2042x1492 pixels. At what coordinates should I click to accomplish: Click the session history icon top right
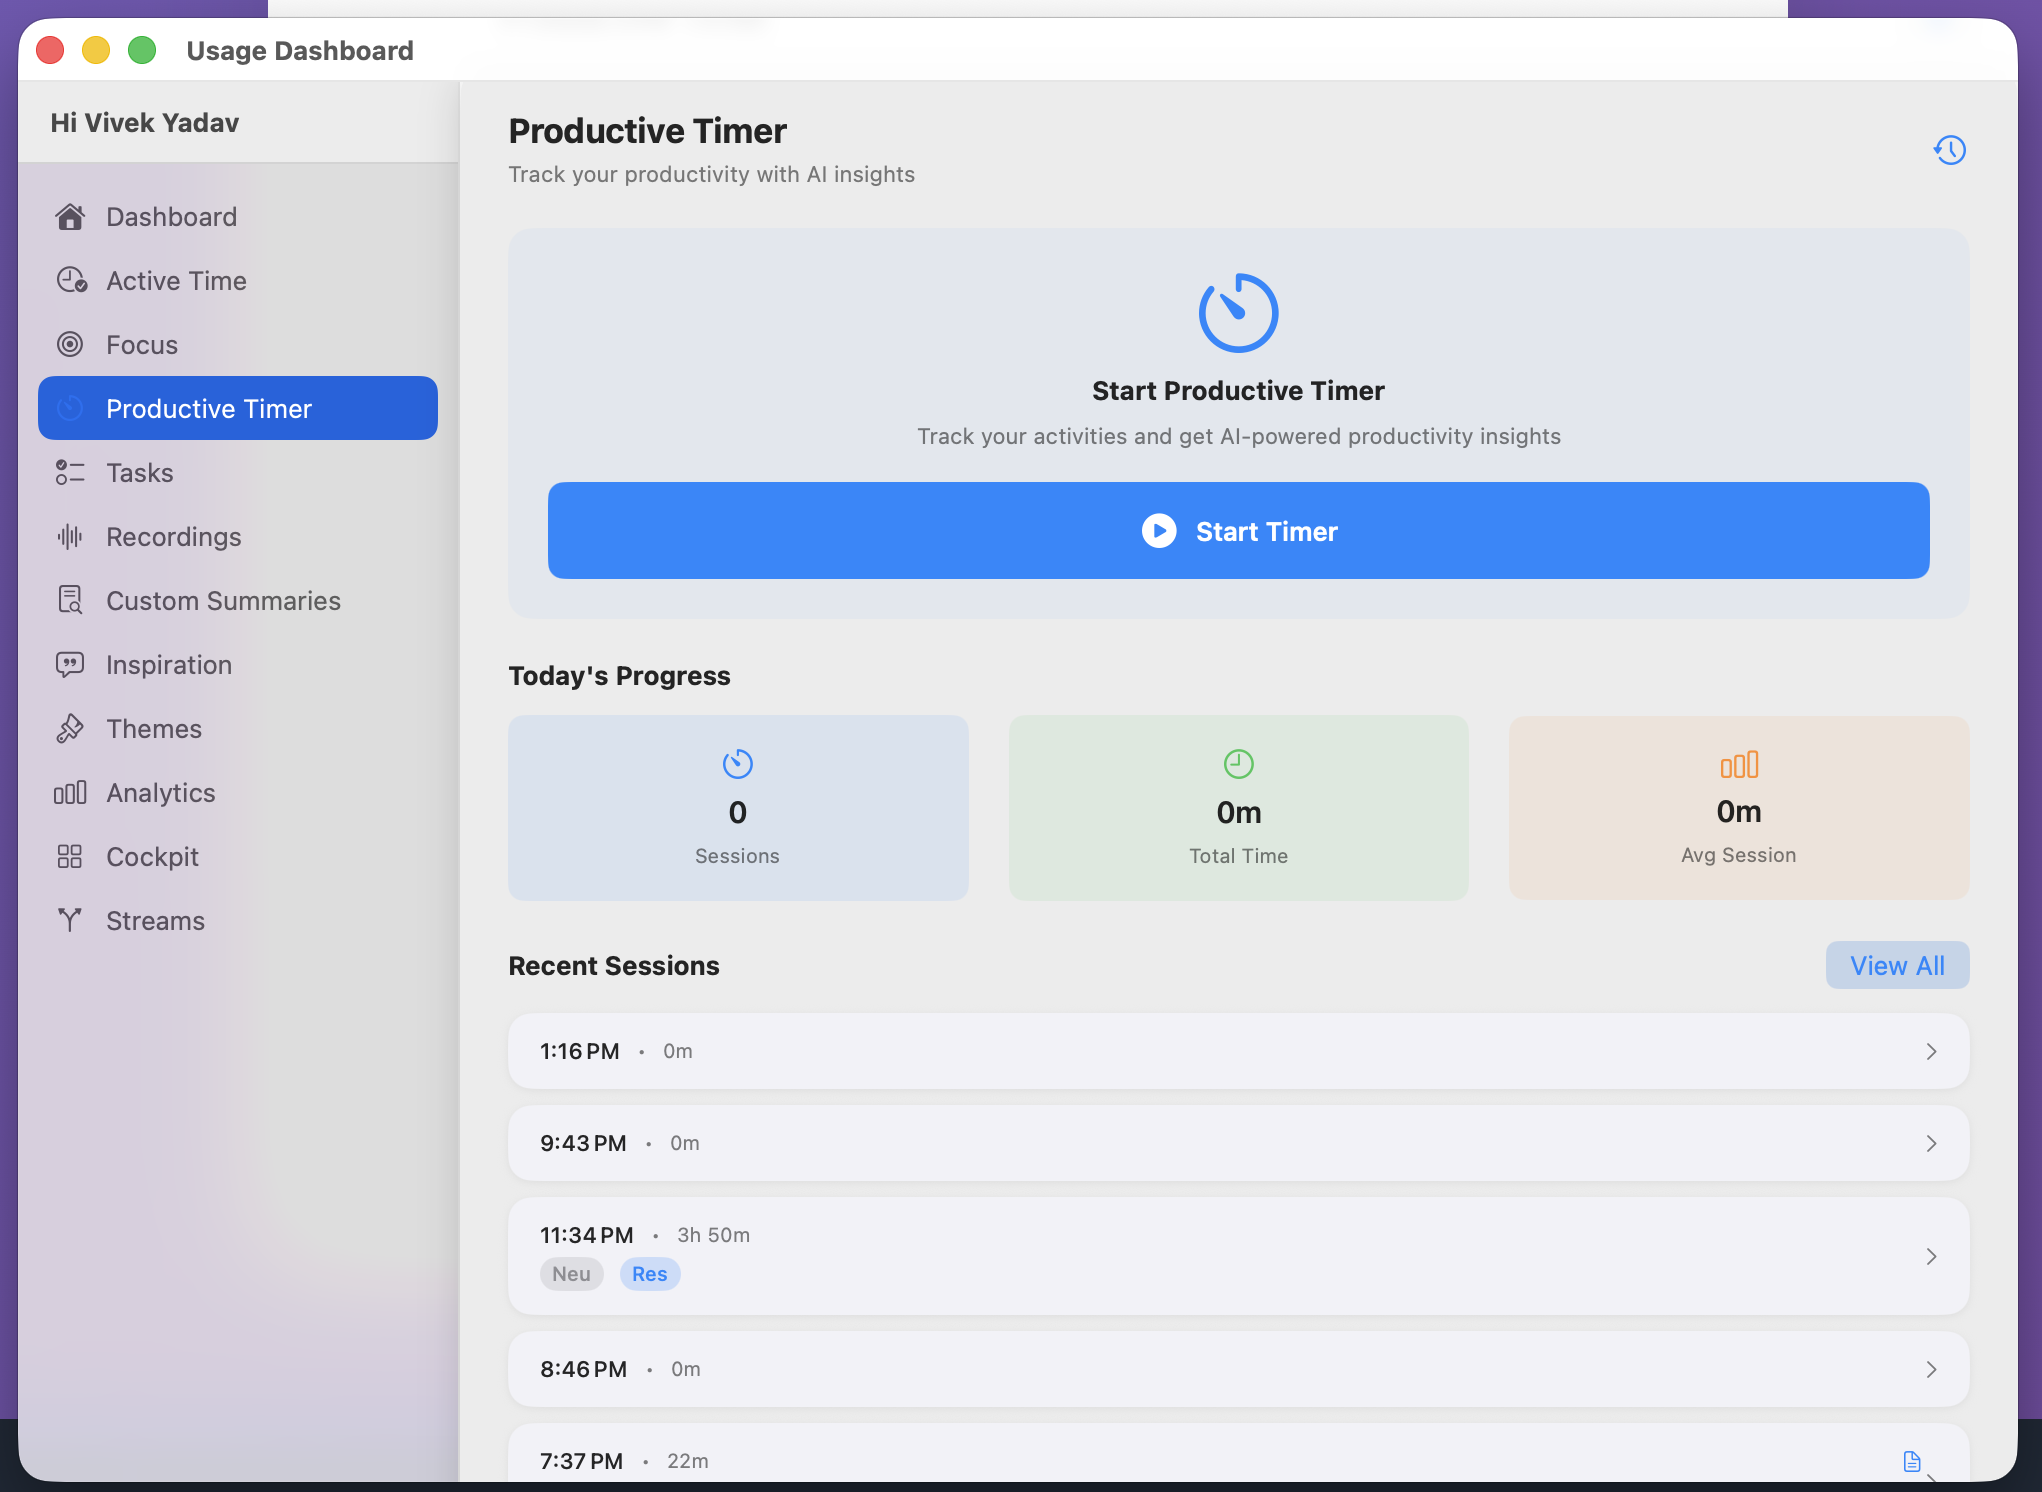1950,150
